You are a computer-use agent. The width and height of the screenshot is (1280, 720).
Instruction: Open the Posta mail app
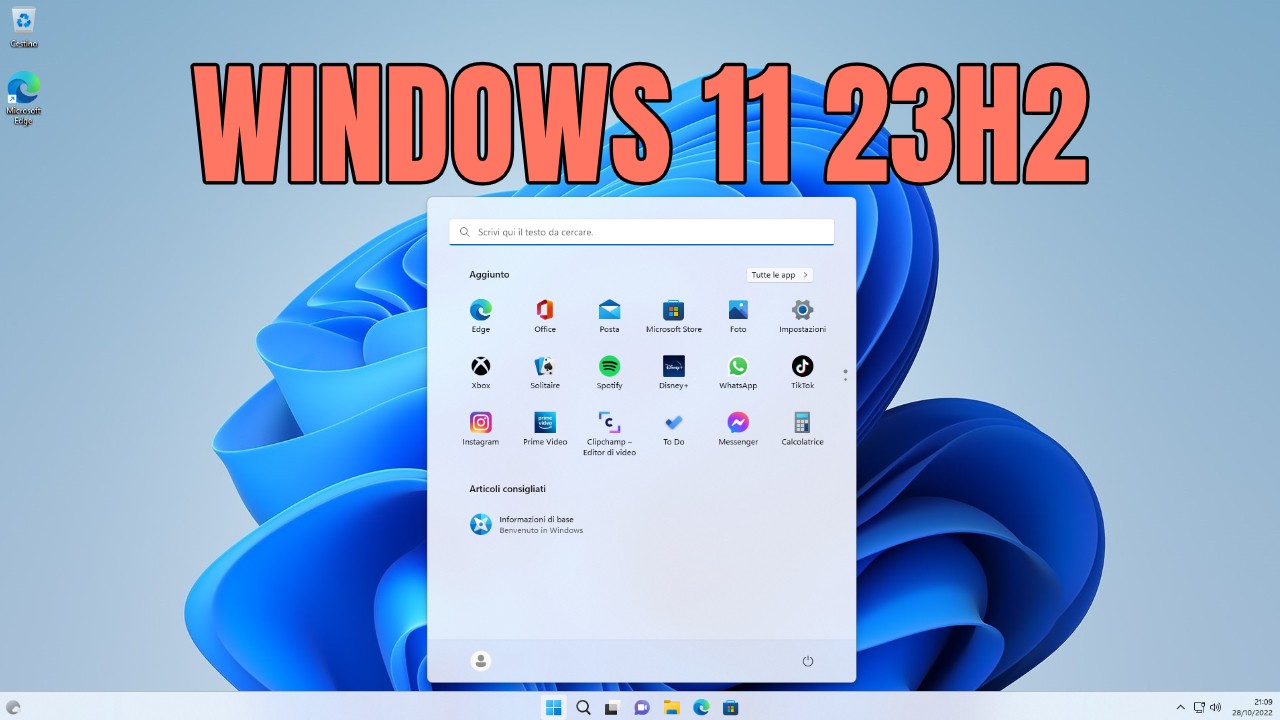pyautogui.click(x=609, y=315)
